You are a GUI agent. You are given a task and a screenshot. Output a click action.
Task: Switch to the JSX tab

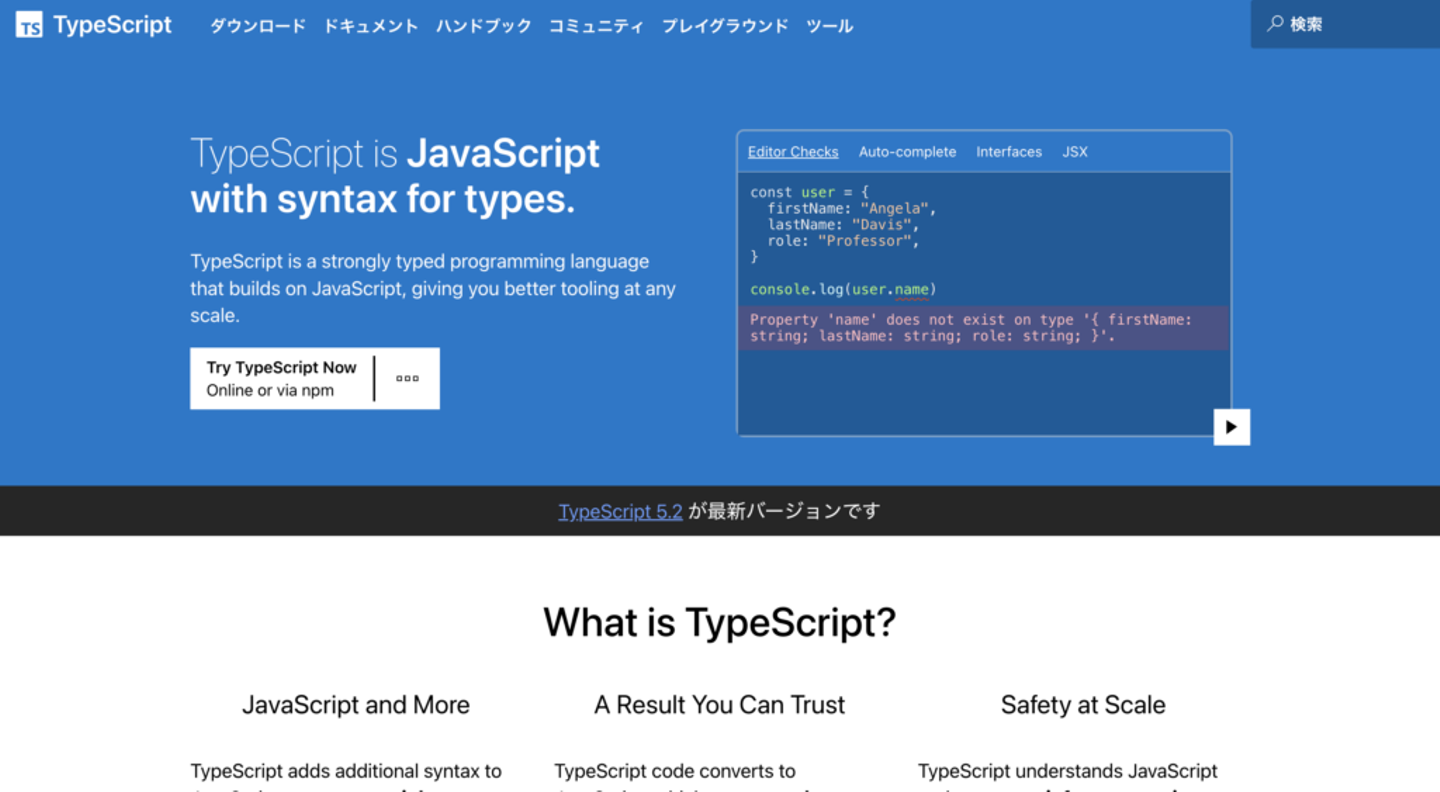point(1075,152)
